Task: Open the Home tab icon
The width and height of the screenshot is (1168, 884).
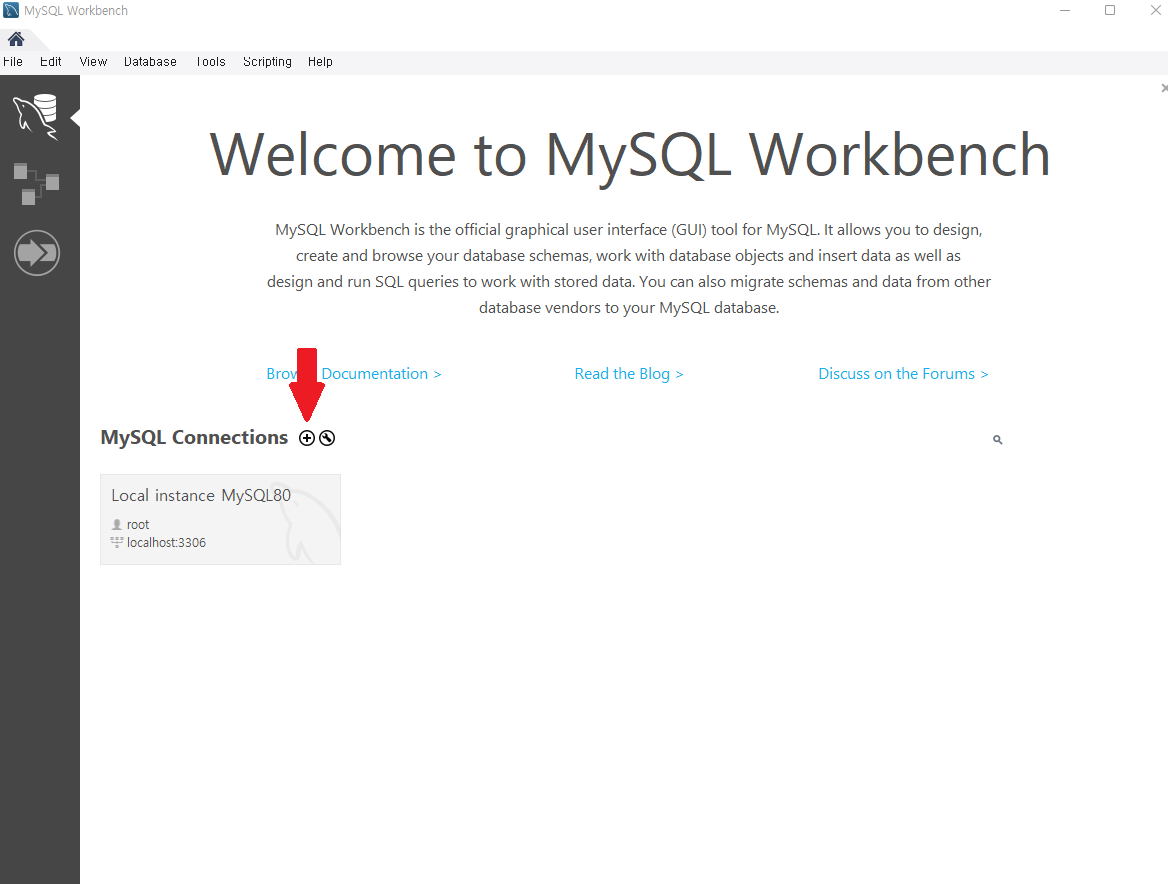Action: [16, 39]
